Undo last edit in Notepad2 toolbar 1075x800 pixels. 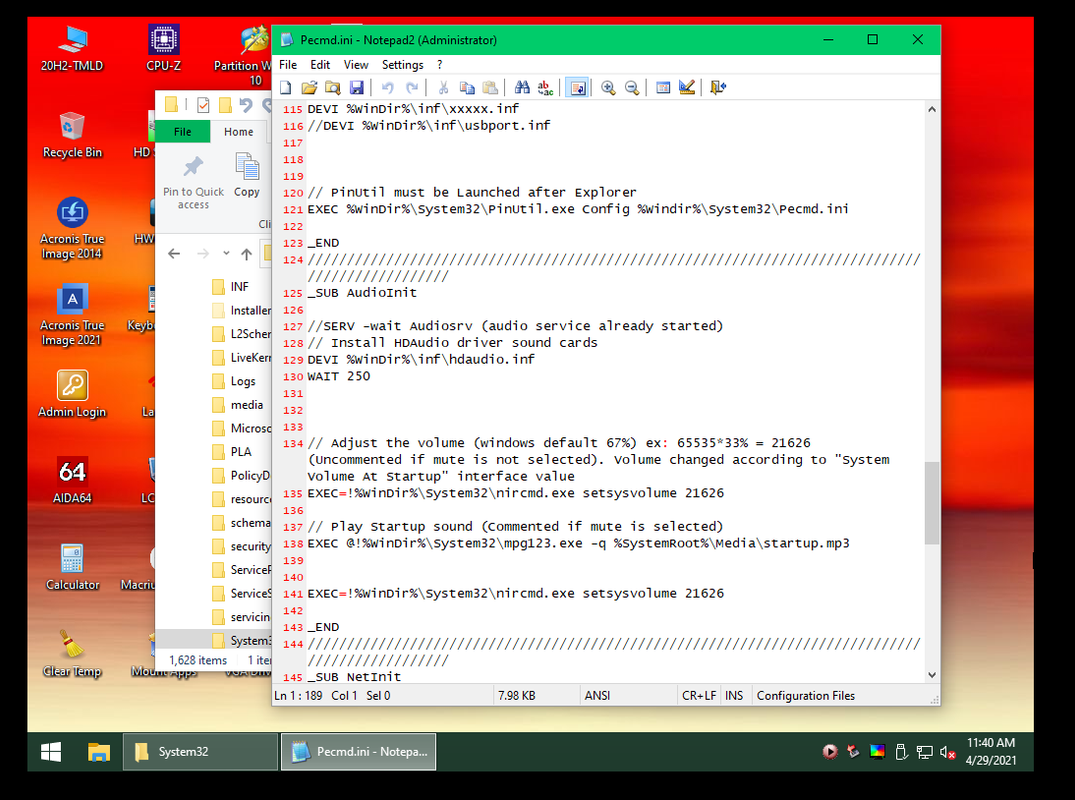(x=388, y=87)
